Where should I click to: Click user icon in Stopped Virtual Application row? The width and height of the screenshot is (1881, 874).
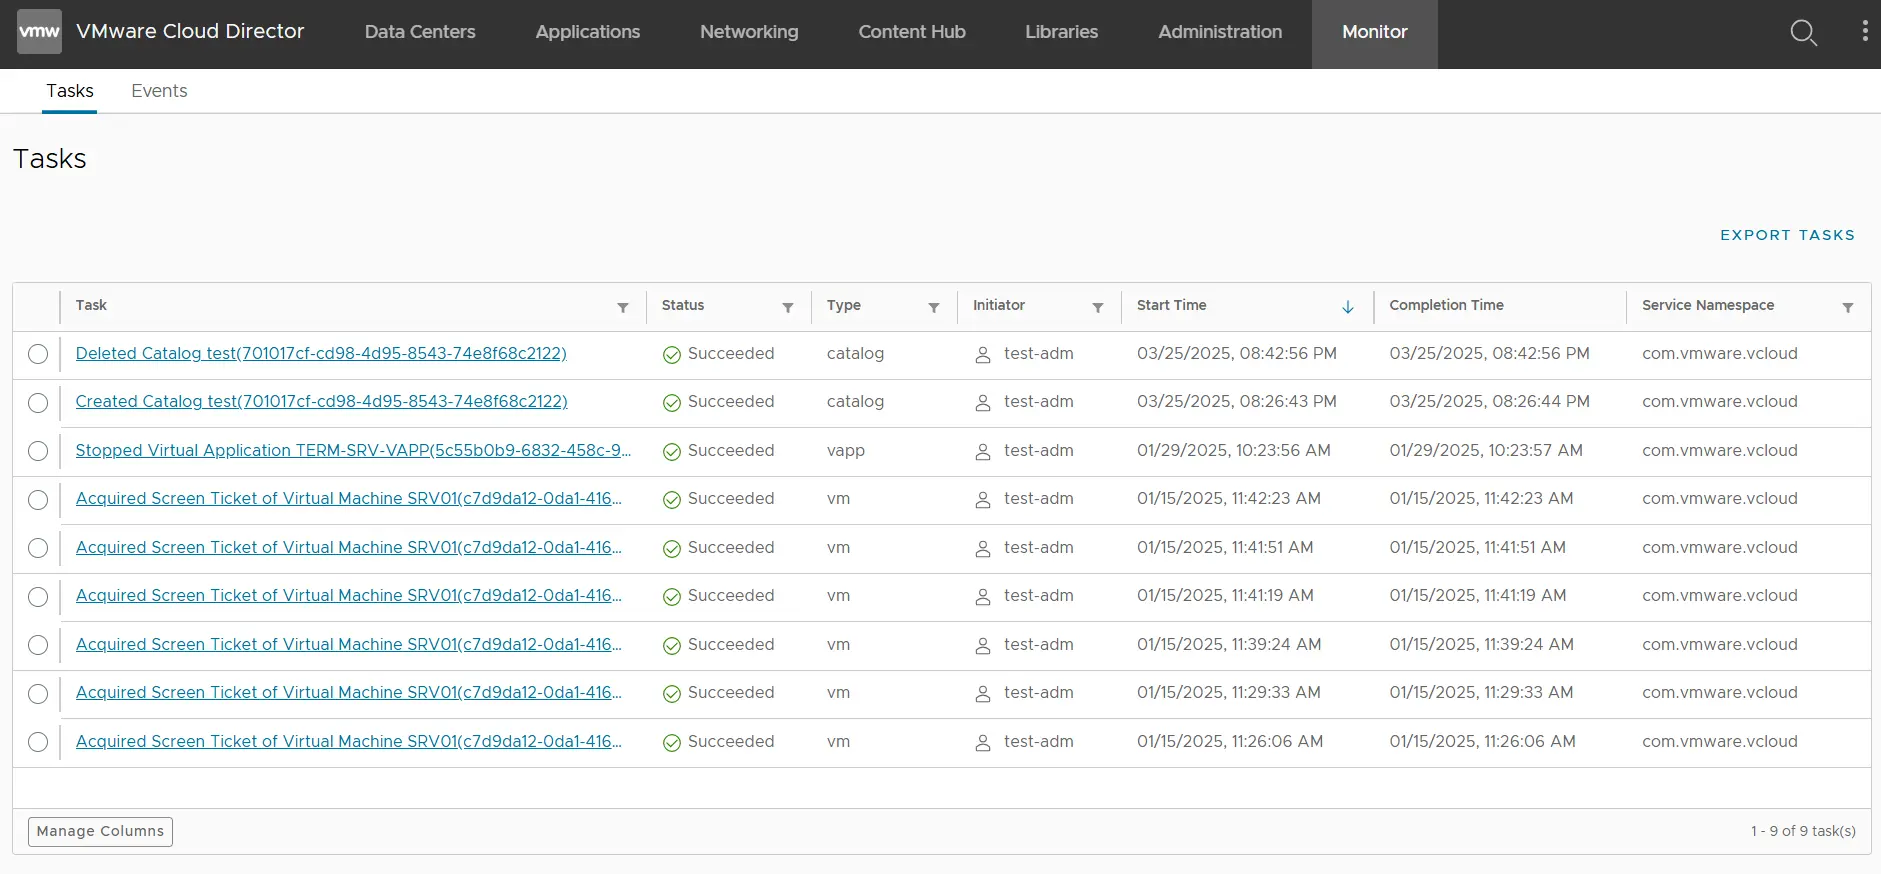(983, 452)
